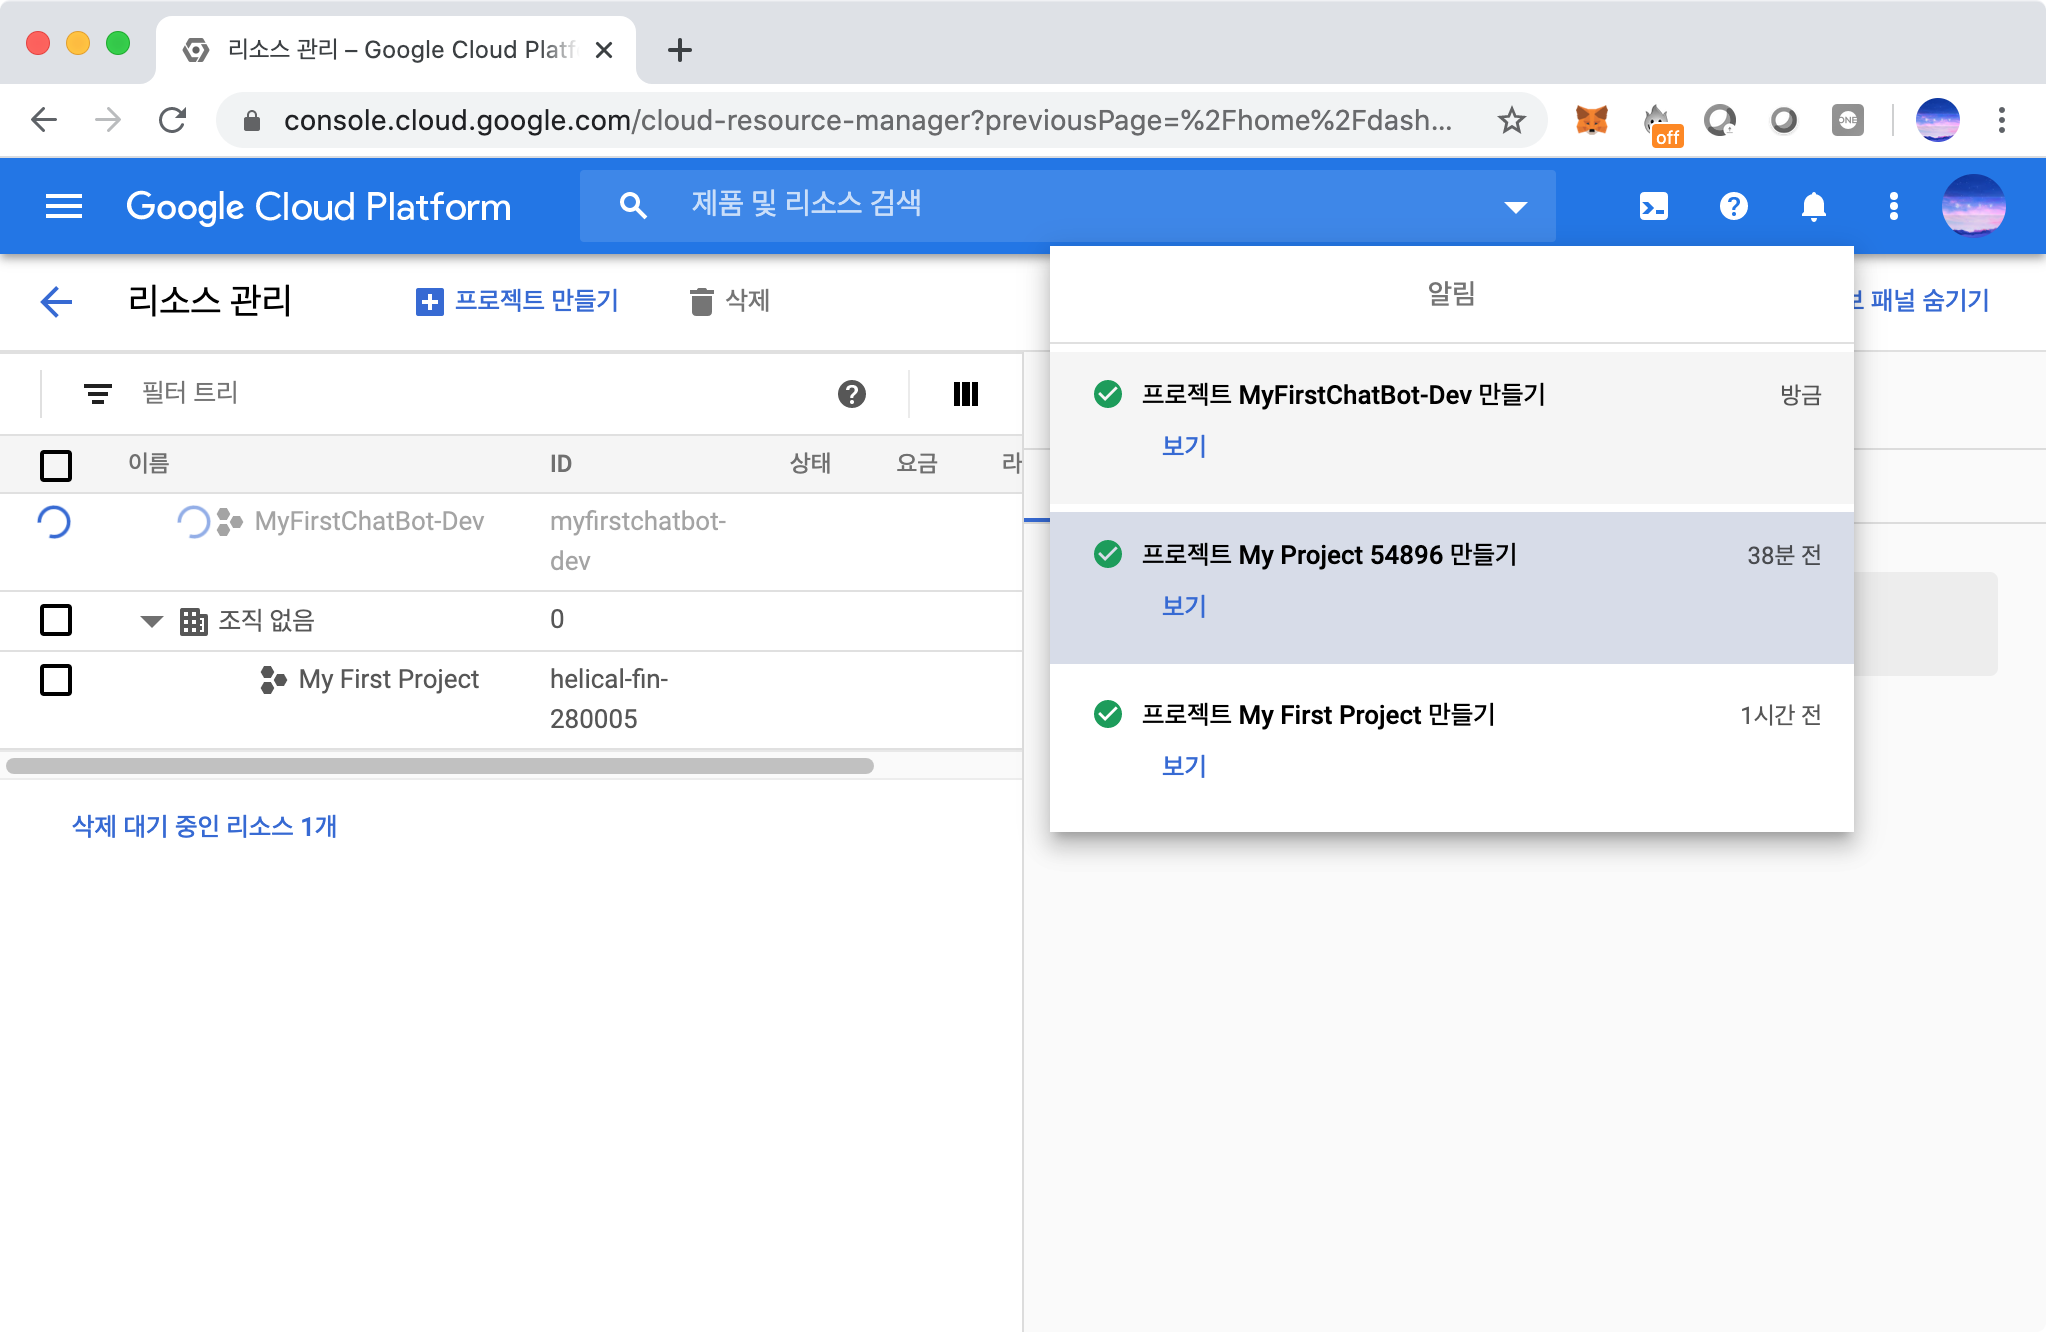
Task: Check the My First Project checkbox
Action: pyautogui.click(x=56, y=680)
